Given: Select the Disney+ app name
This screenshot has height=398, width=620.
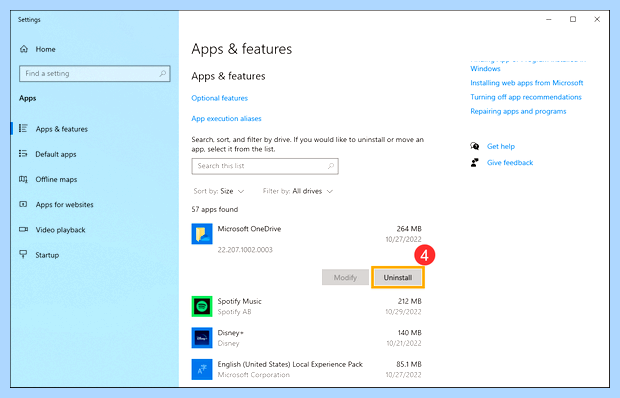Looking at the screenshot, I should [x=231, y=333].
